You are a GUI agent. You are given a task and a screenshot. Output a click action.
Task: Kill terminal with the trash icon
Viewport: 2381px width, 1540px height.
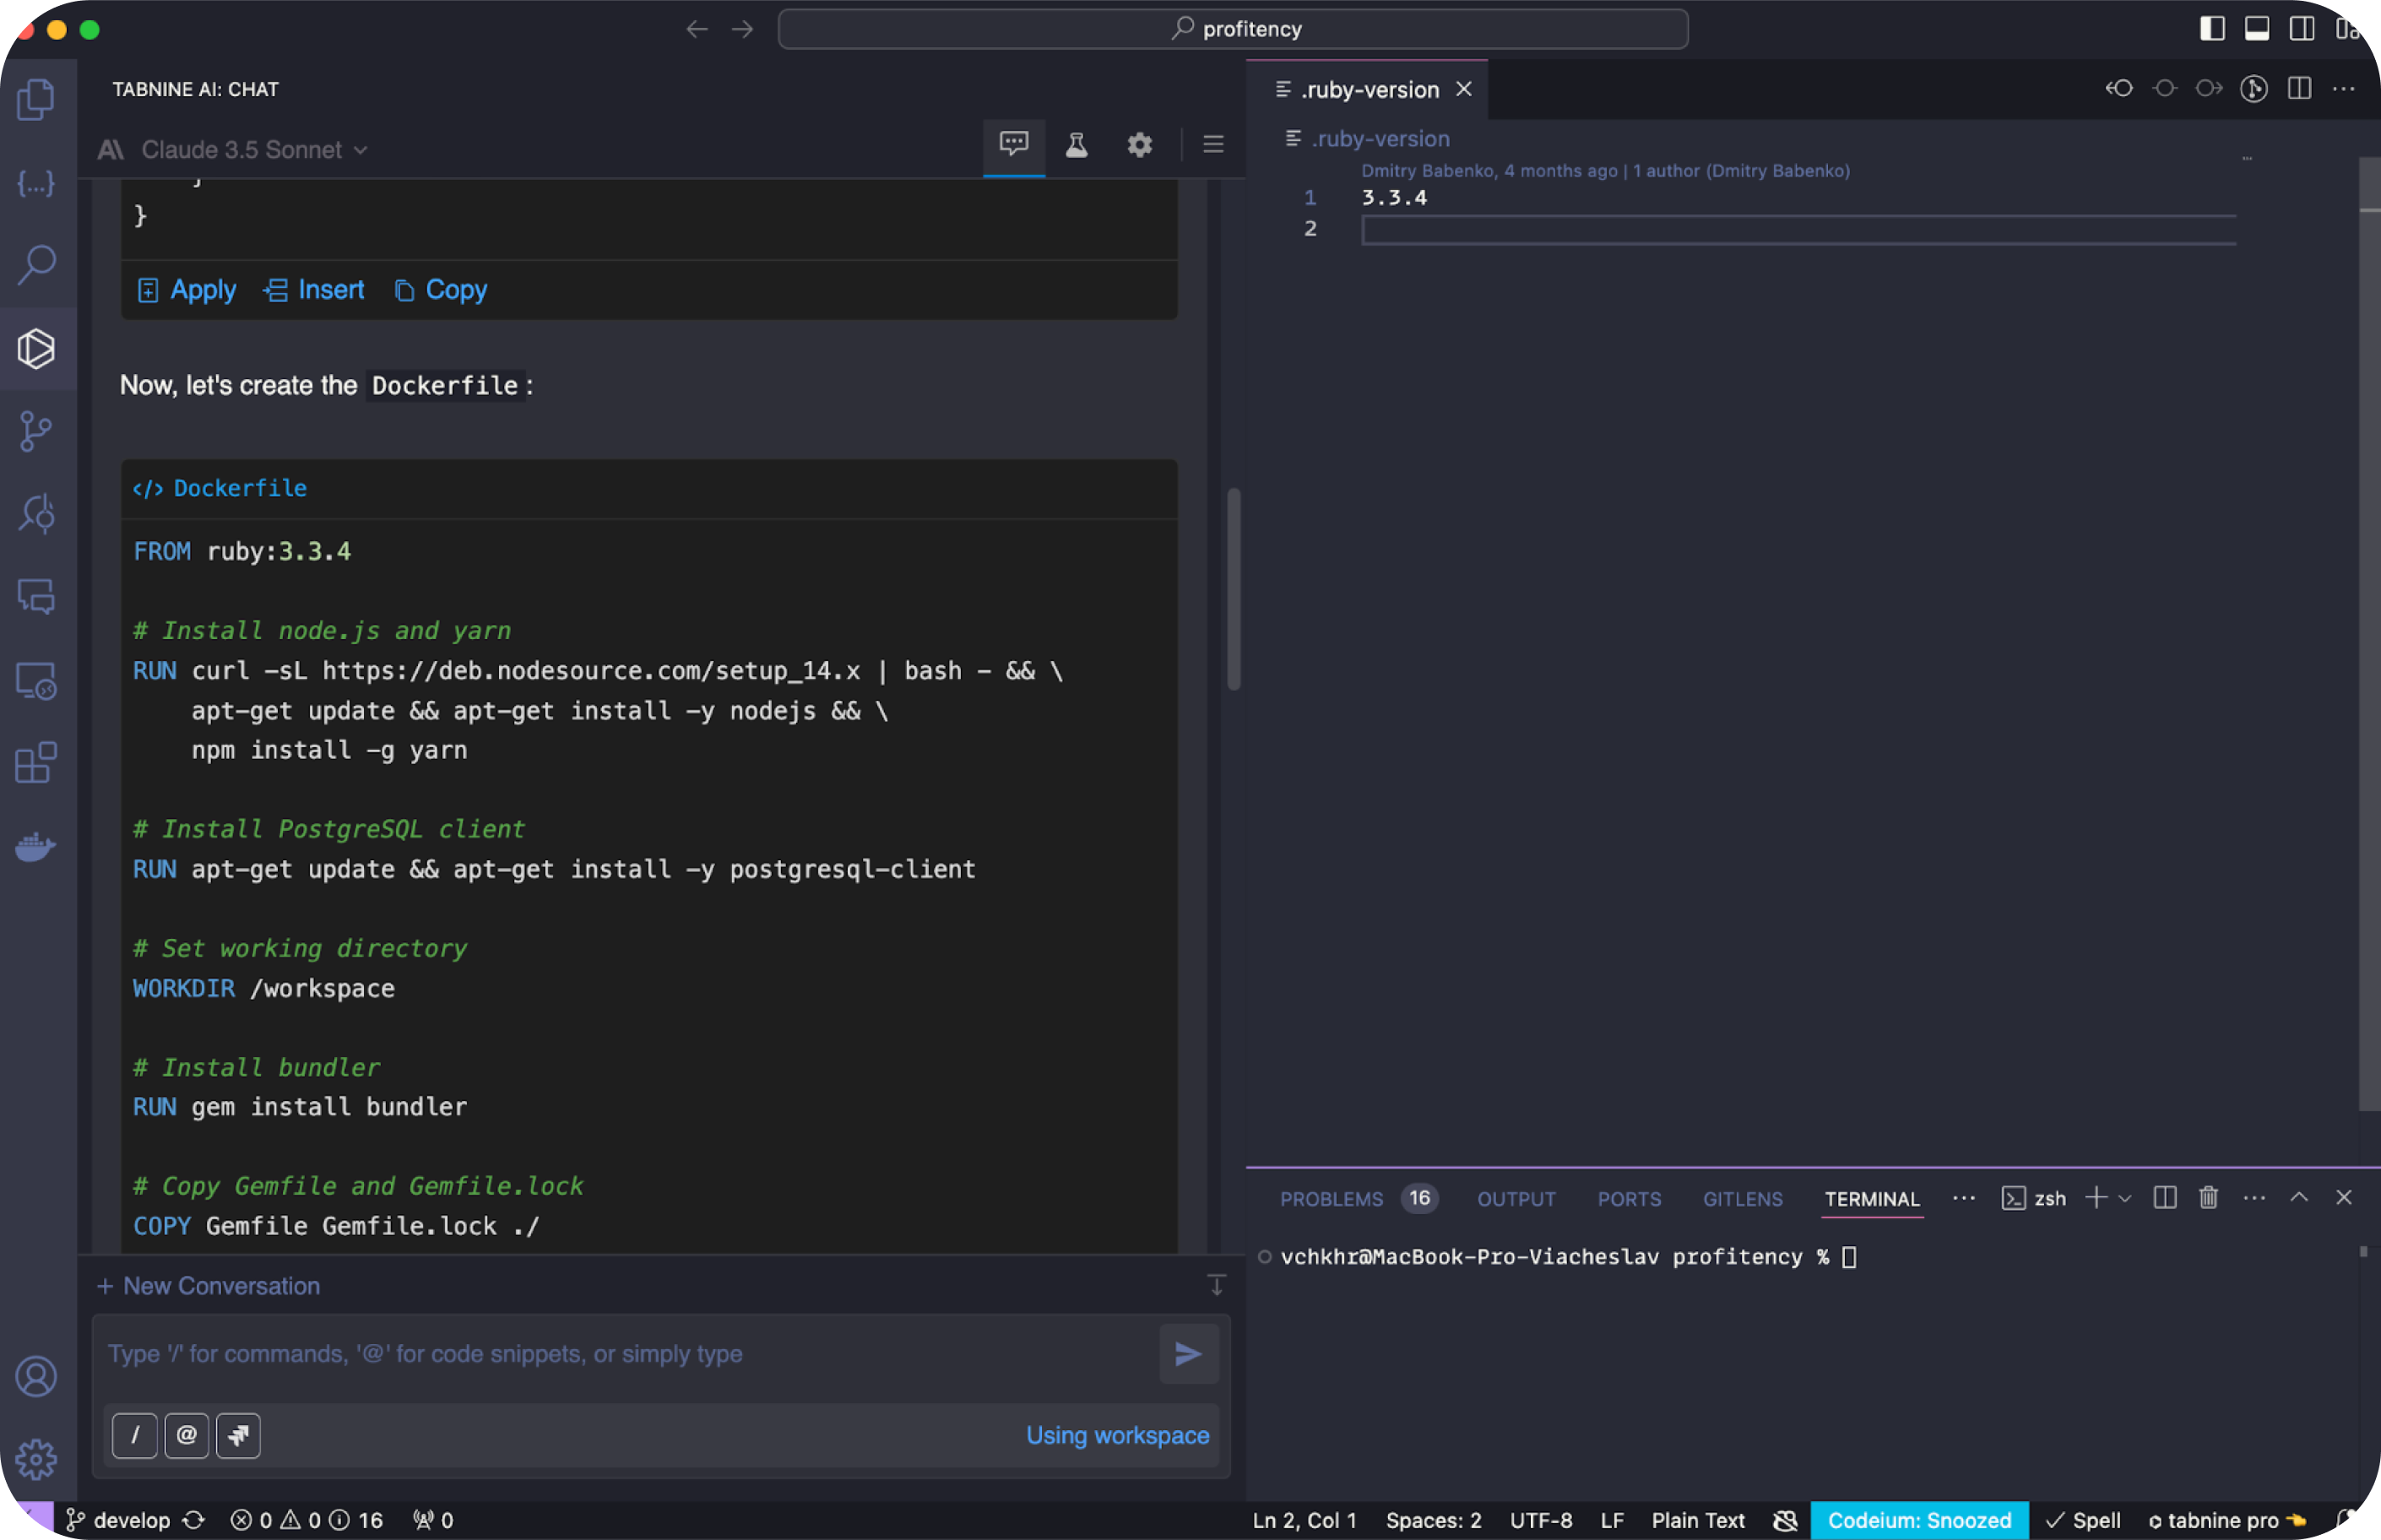(x=2208, y=1198)
